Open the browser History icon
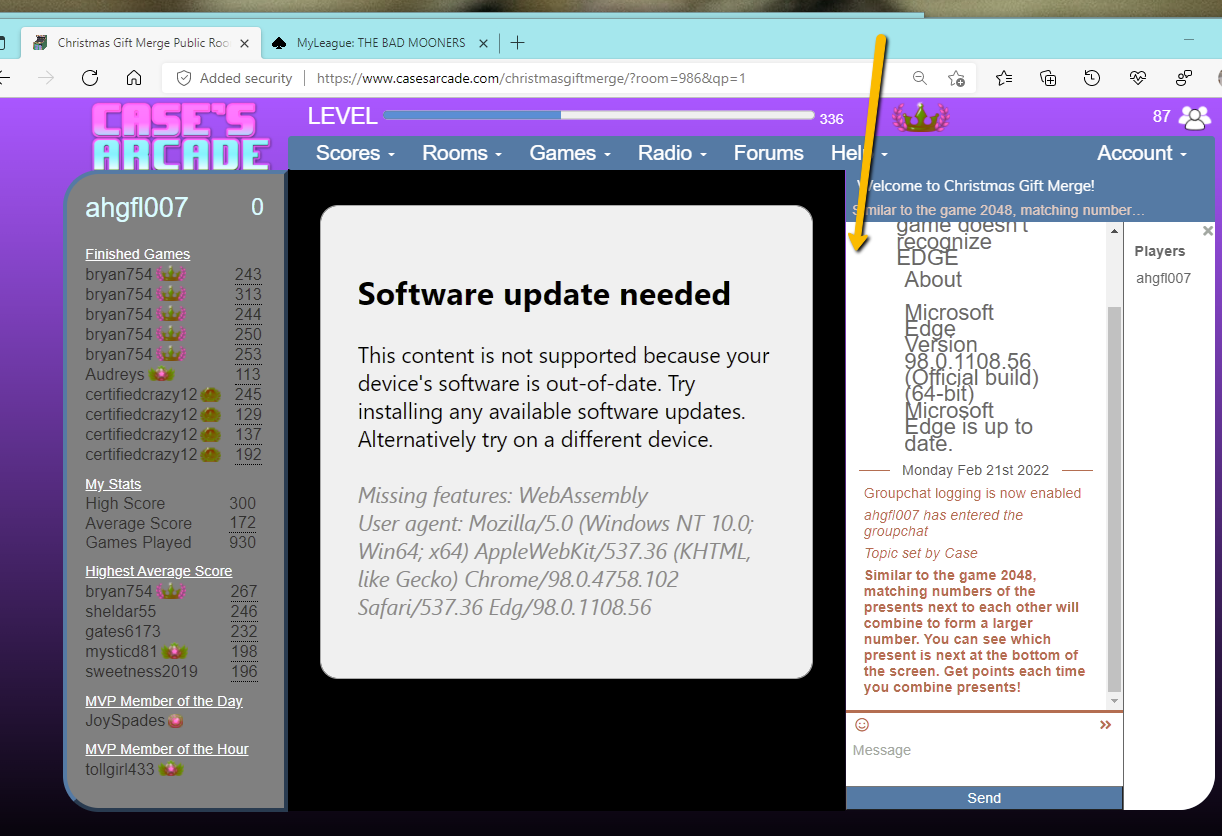 [1092, 78]
